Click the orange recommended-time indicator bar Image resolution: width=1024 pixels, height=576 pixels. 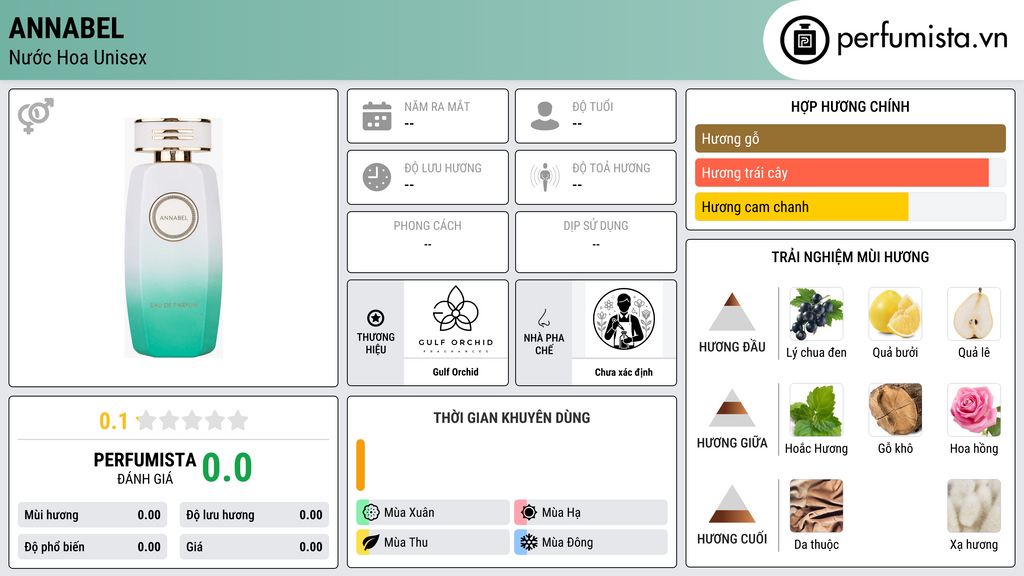pos(360,465)
